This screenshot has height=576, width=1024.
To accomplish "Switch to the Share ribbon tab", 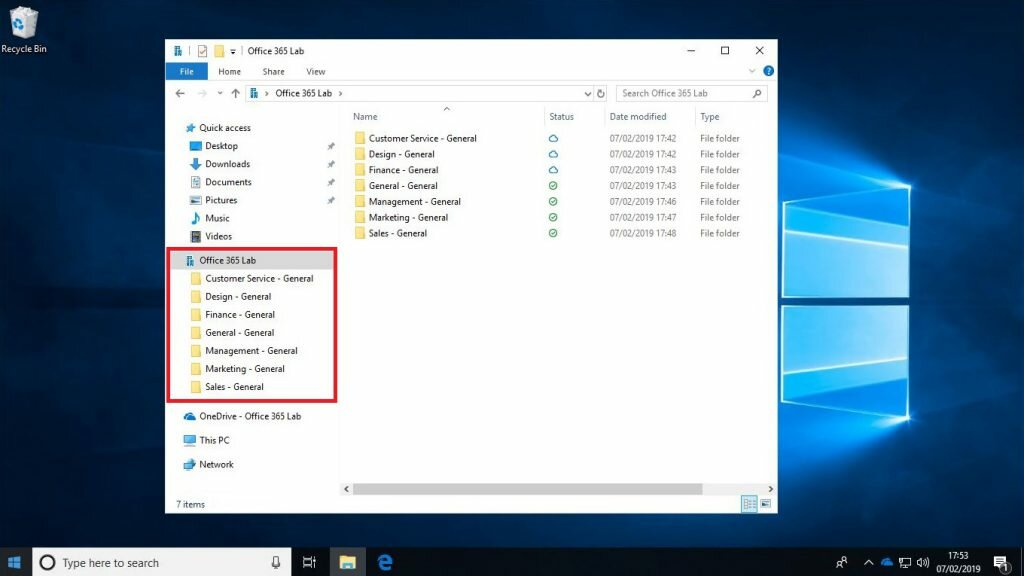I will point(273,72).
